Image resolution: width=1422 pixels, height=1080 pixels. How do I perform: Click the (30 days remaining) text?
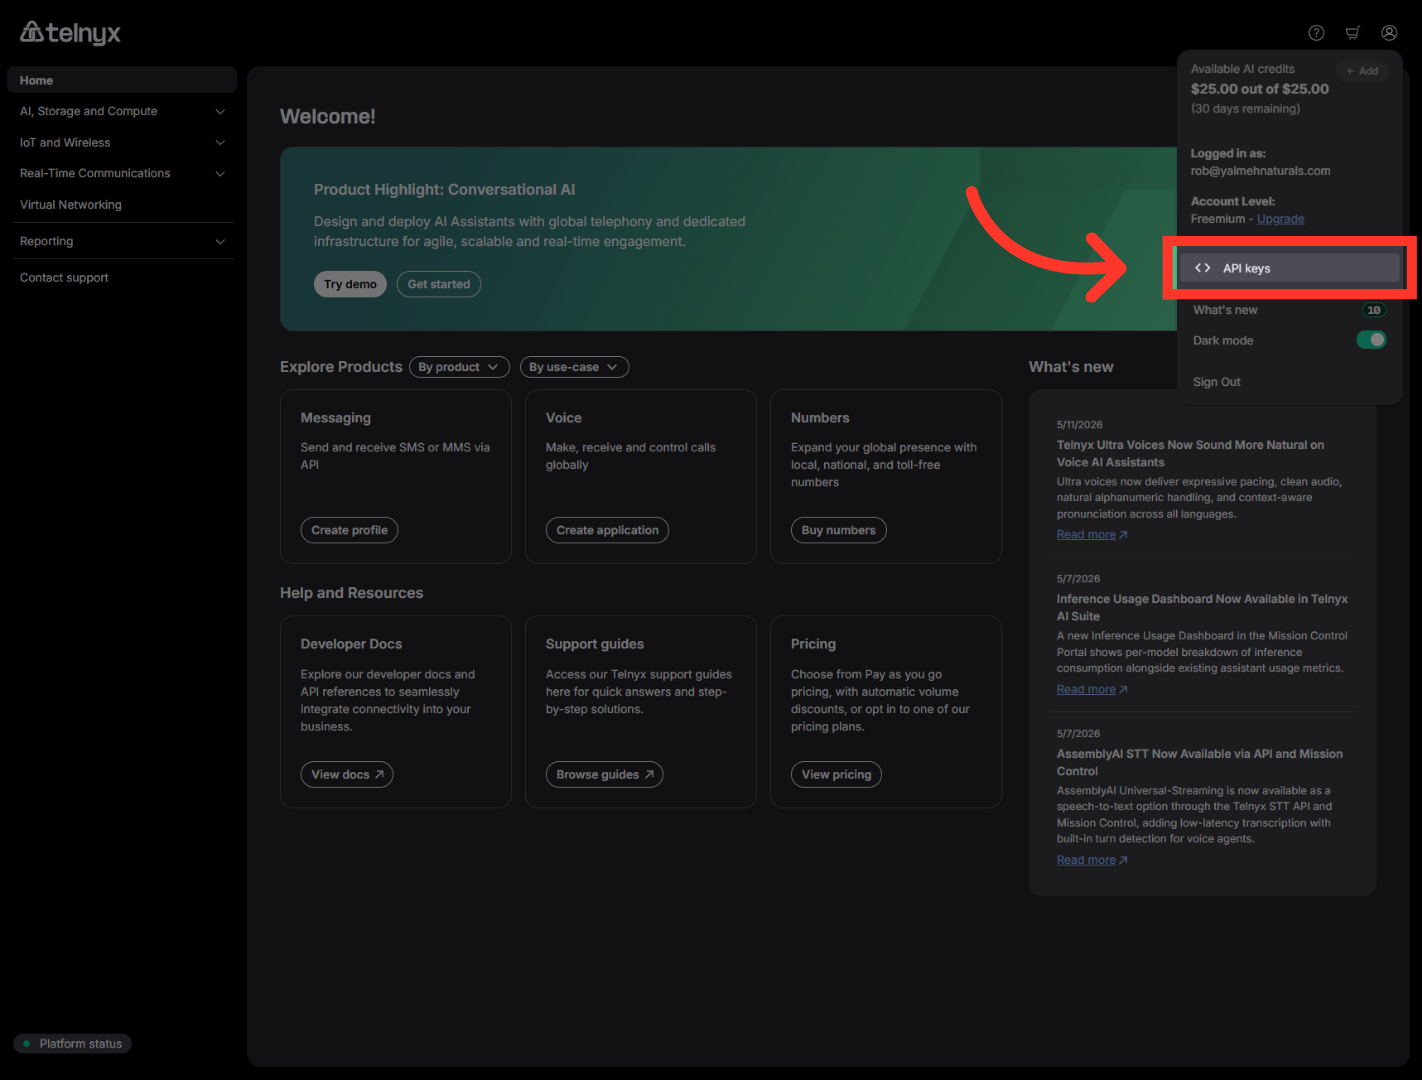point(1246,109)
